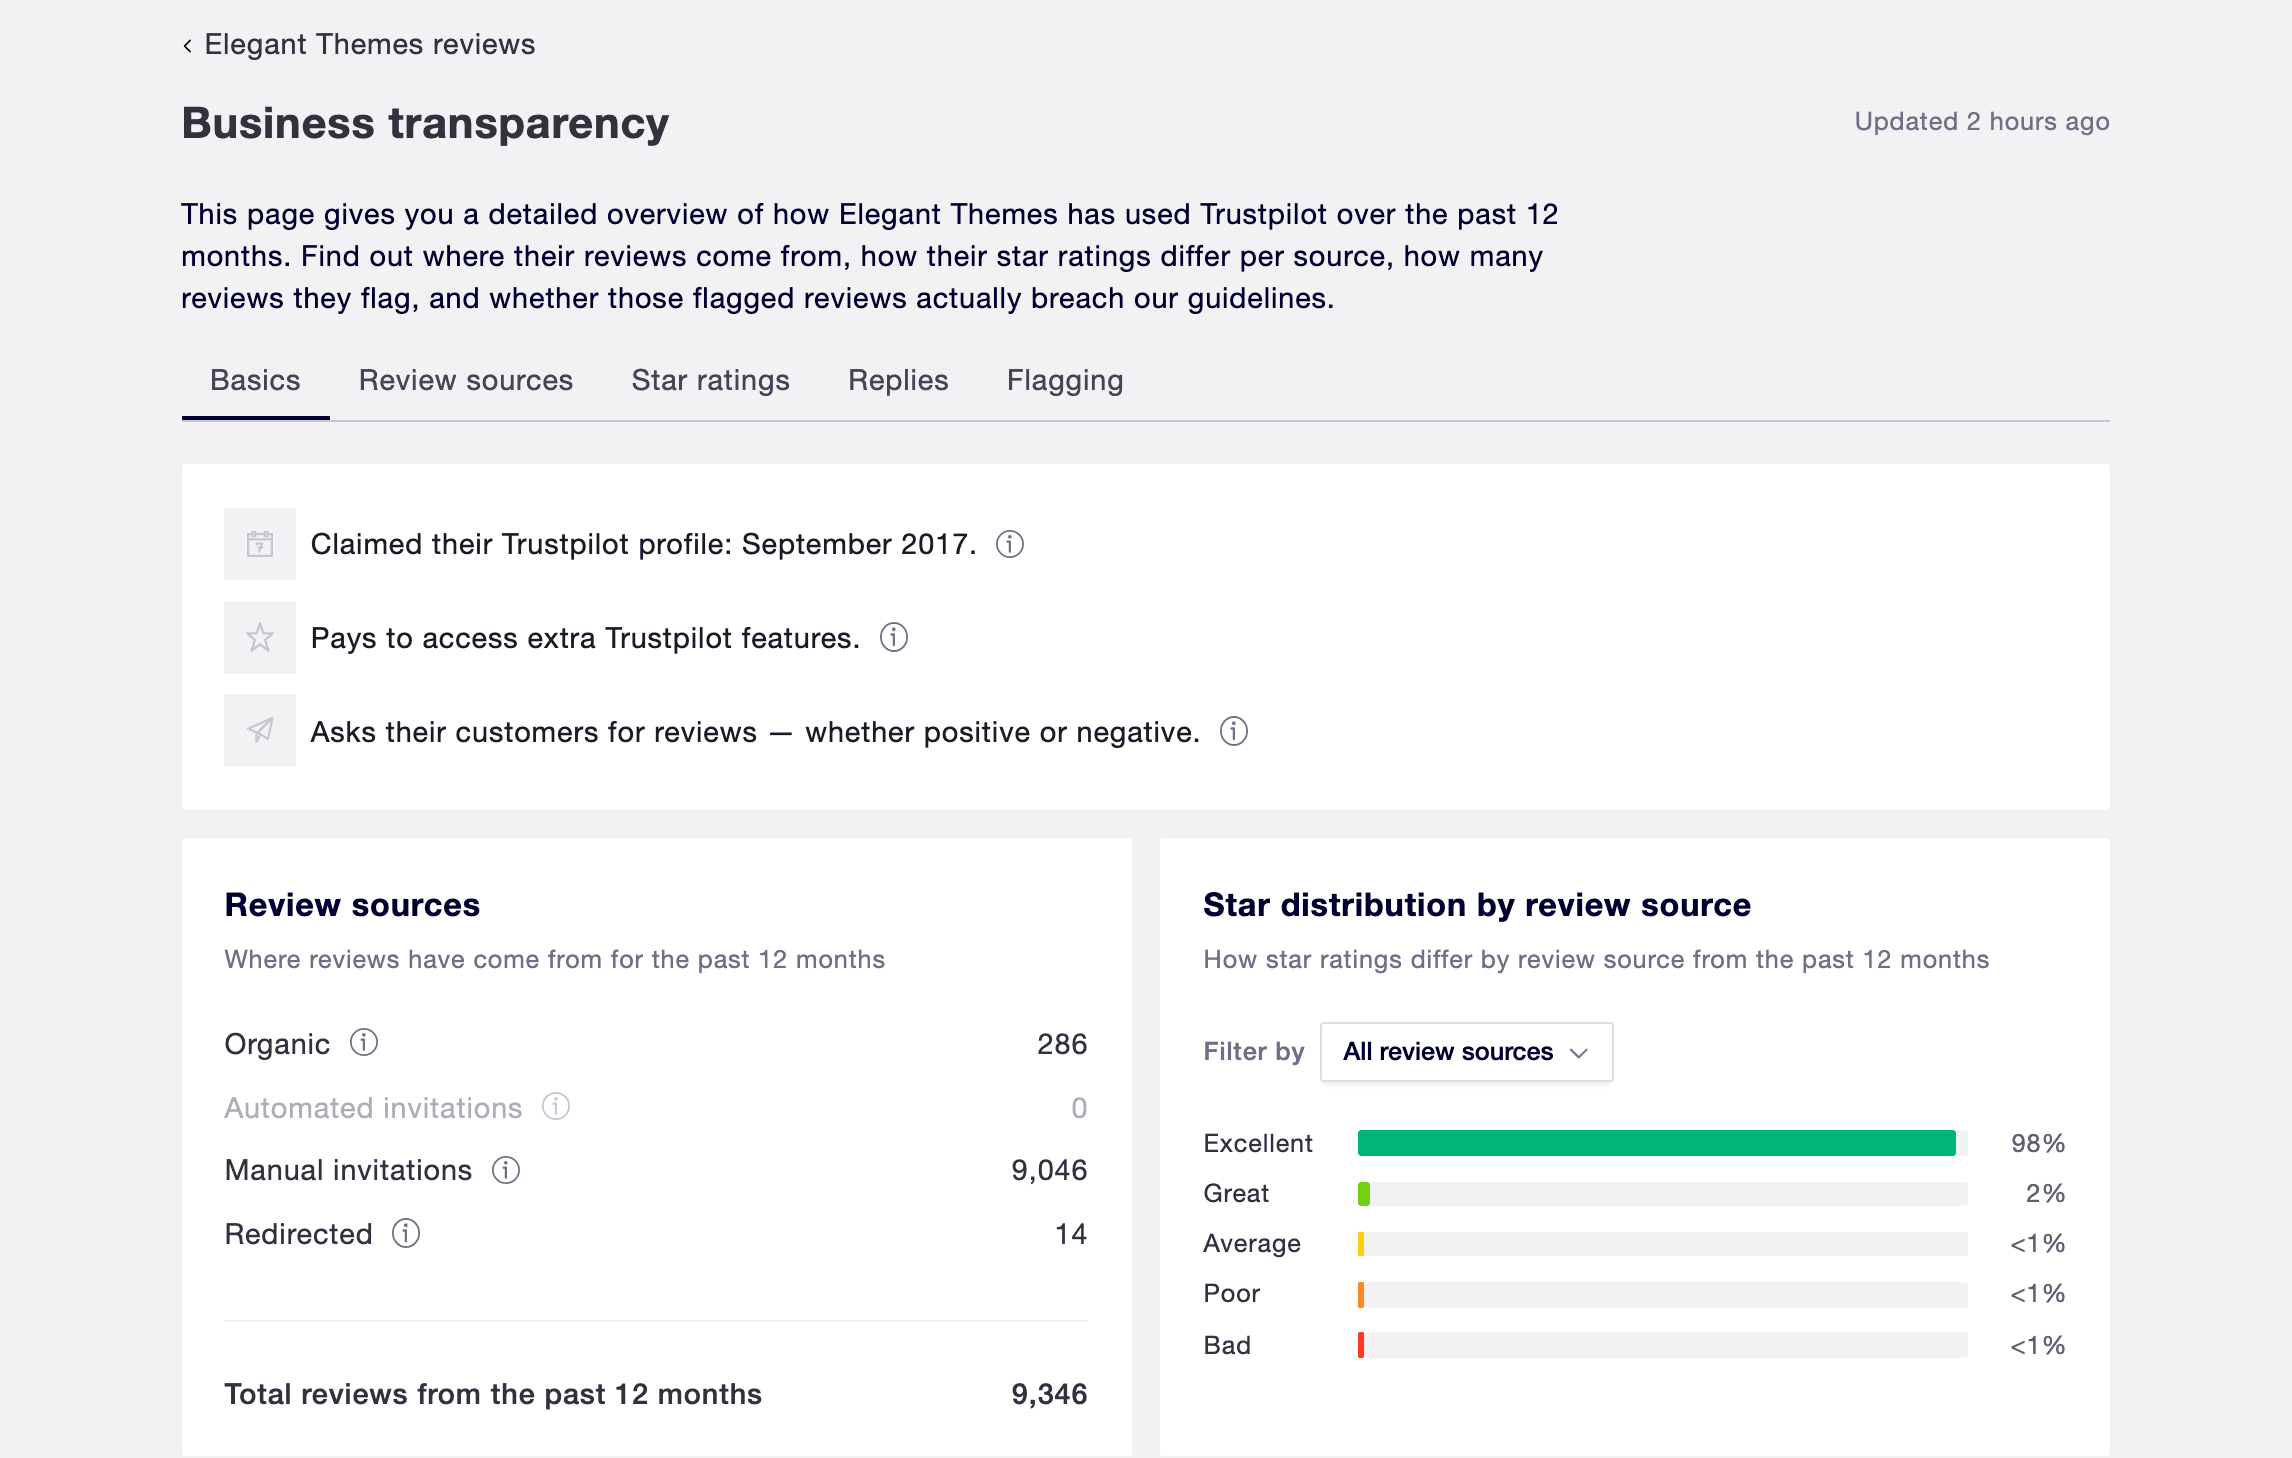Switch to the Replies tab
This screenshot has width=2292, height=1458.
coord(897,381)
